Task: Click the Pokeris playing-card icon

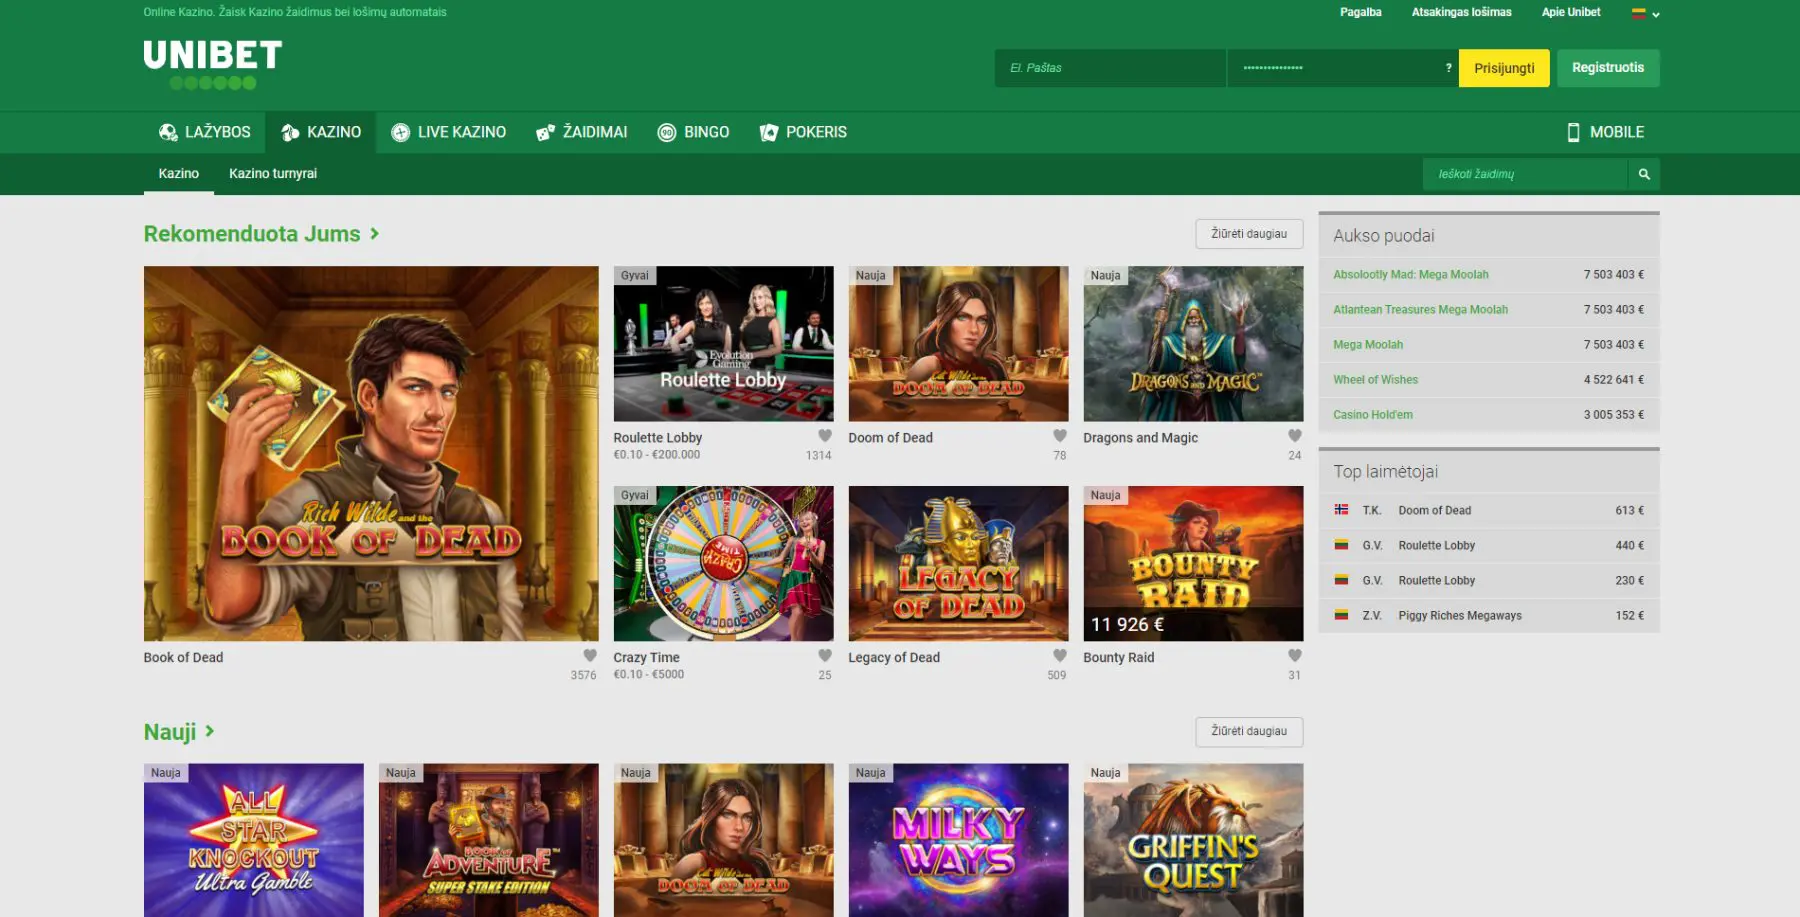Action: (x=769, y=131)
